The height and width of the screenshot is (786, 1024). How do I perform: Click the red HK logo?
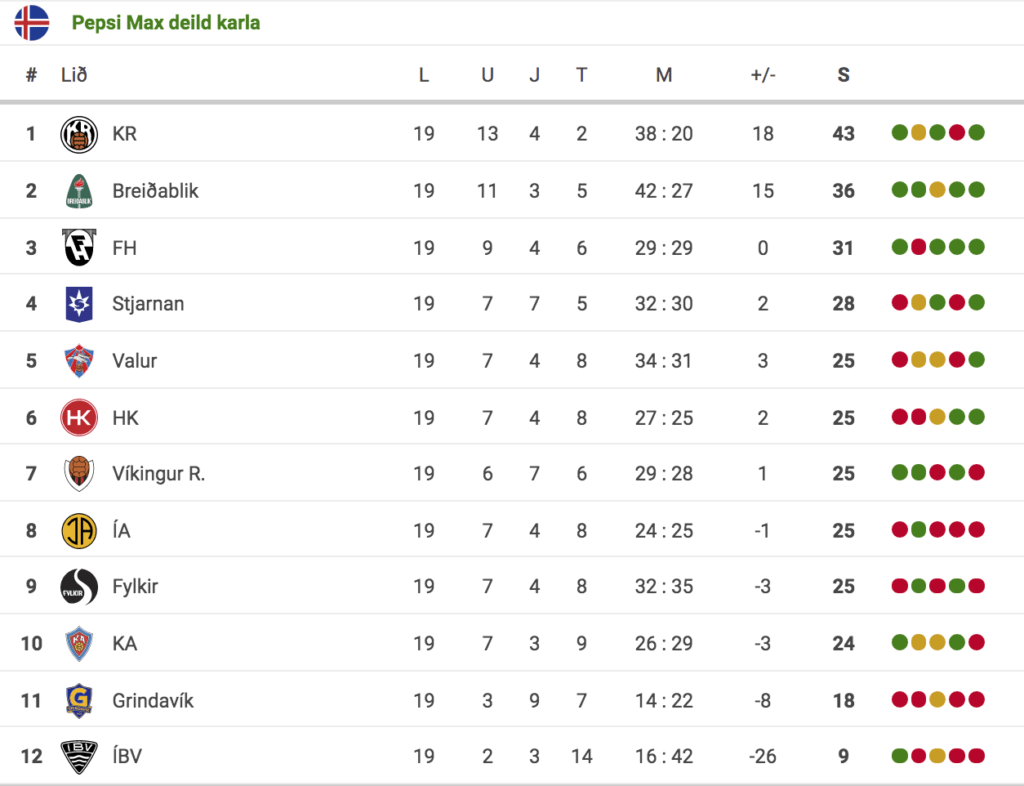(79, 418)
